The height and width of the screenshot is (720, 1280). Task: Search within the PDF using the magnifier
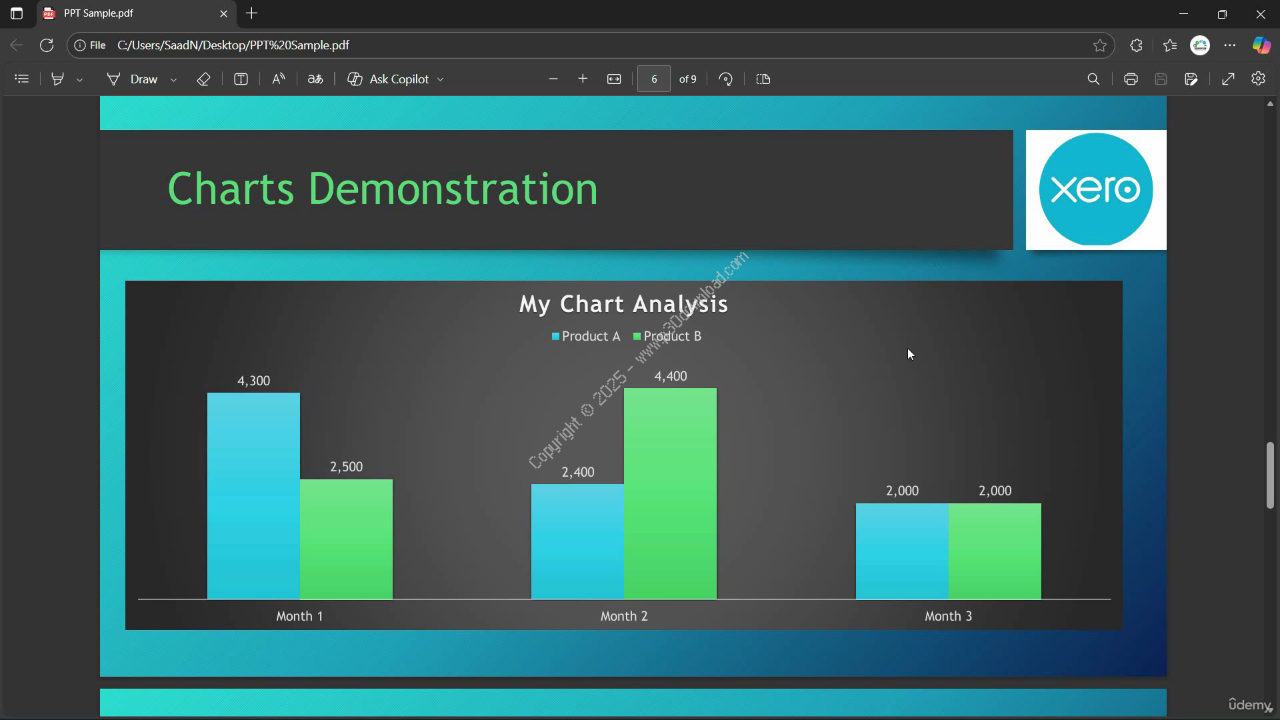(1093, 79)
